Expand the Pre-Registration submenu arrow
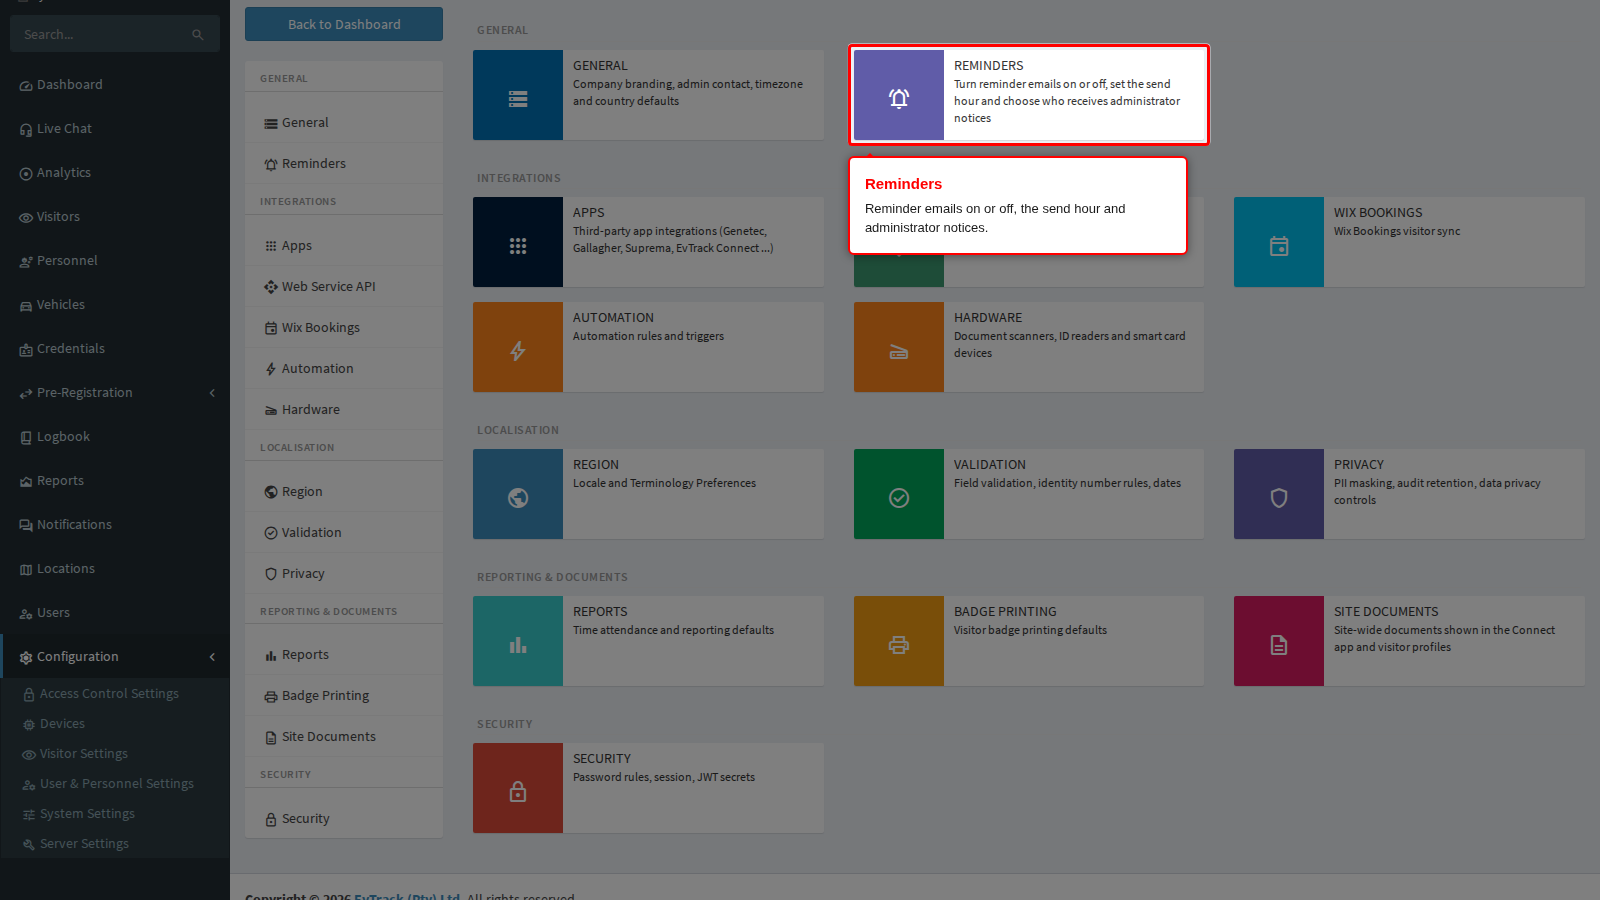This screenshot has height=900, width=1600. tap(212, 393)
